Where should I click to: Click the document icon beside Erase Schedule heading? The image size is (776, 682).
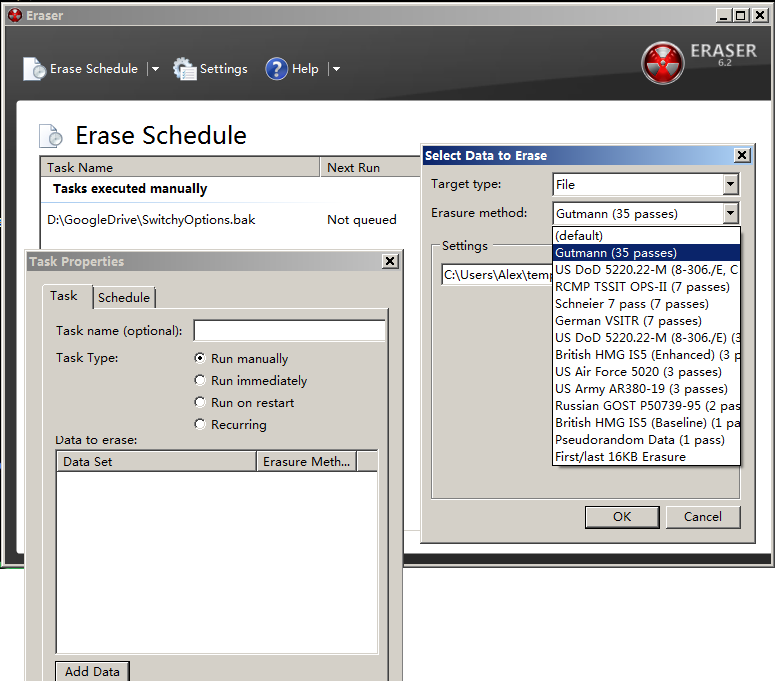(x=51, y=136)
